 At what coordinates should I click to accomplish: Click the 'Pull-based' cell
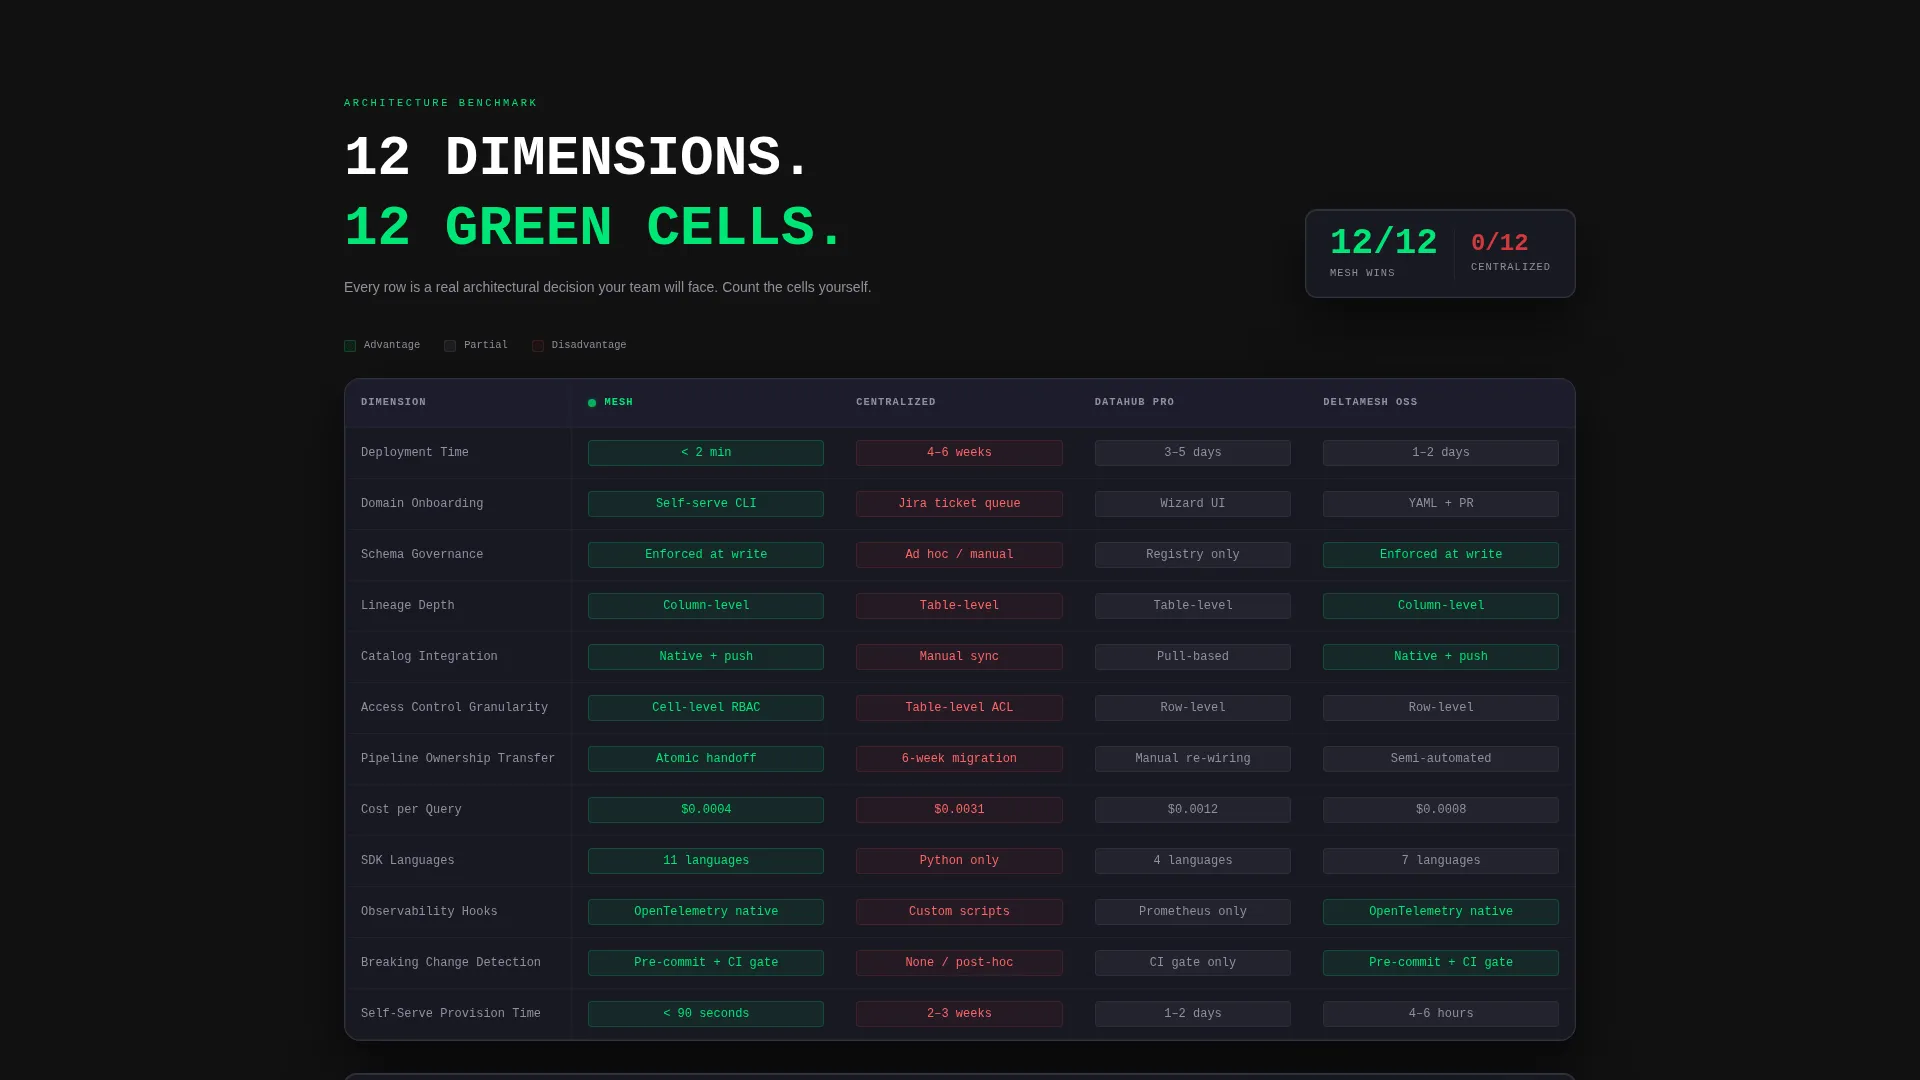pos(1192,657)
